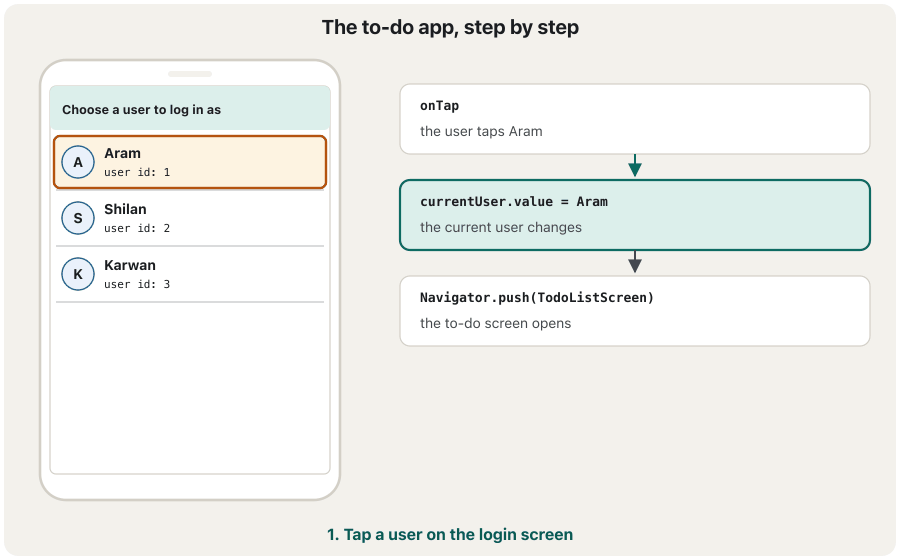
Task: Click 'the to-do screen opens' description
Action: (x=495, y=324)
